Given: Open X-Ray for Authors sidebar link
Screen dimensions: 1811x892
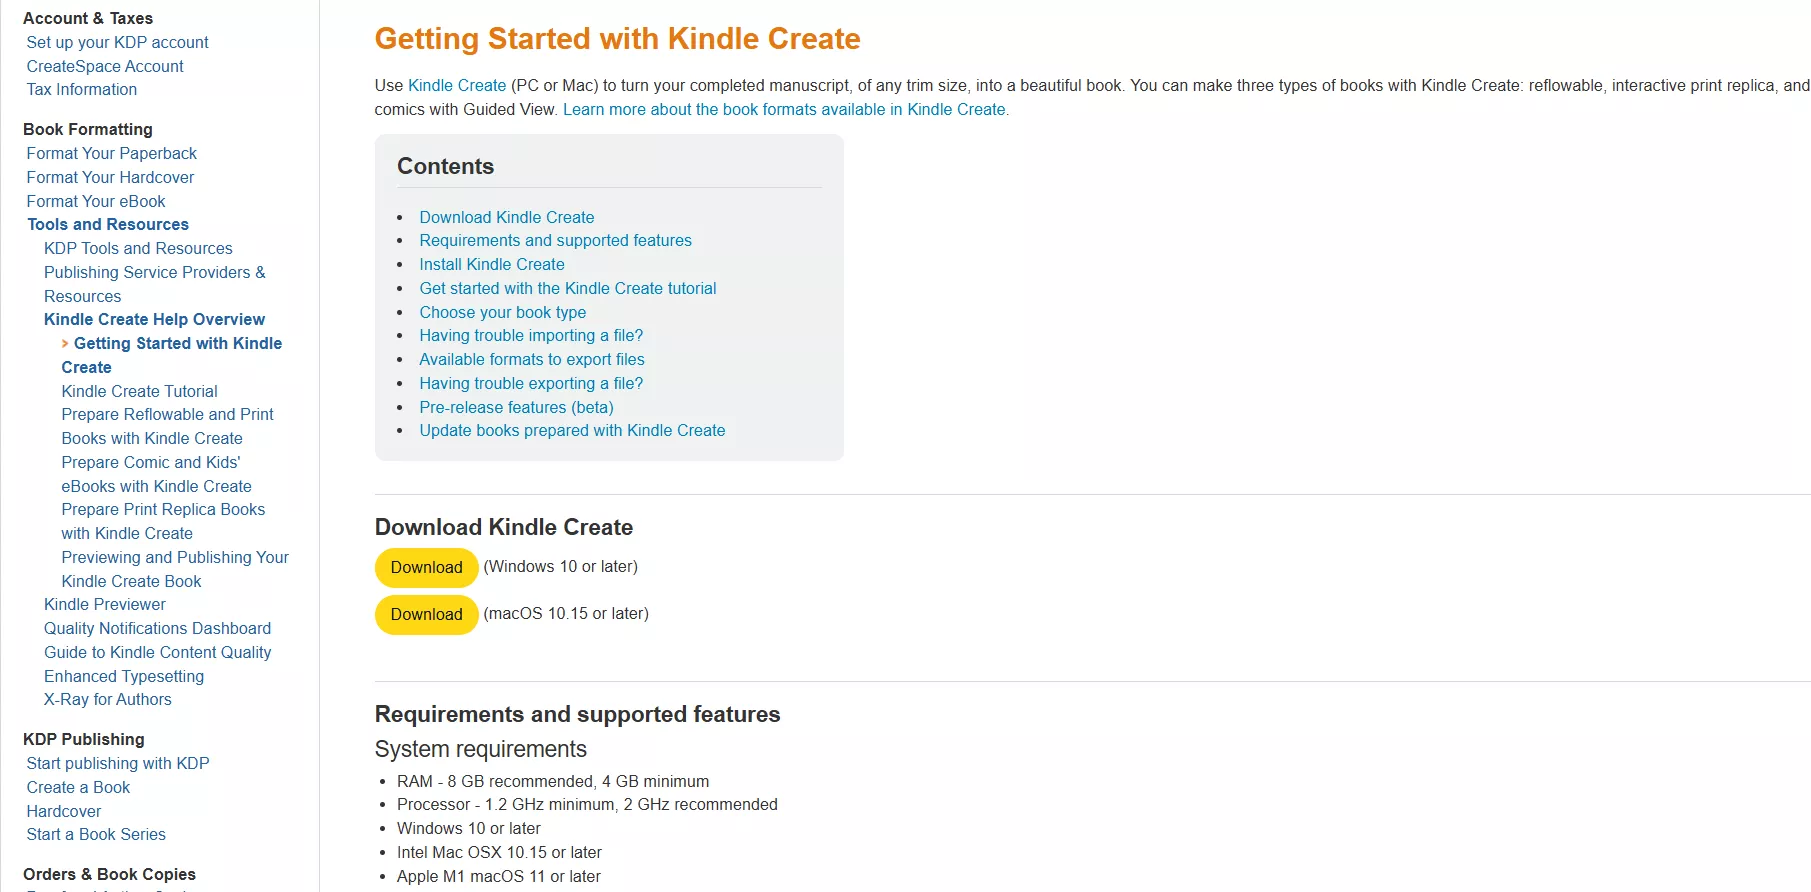Looking at the screenshot, I should click(x=107, y=699).
